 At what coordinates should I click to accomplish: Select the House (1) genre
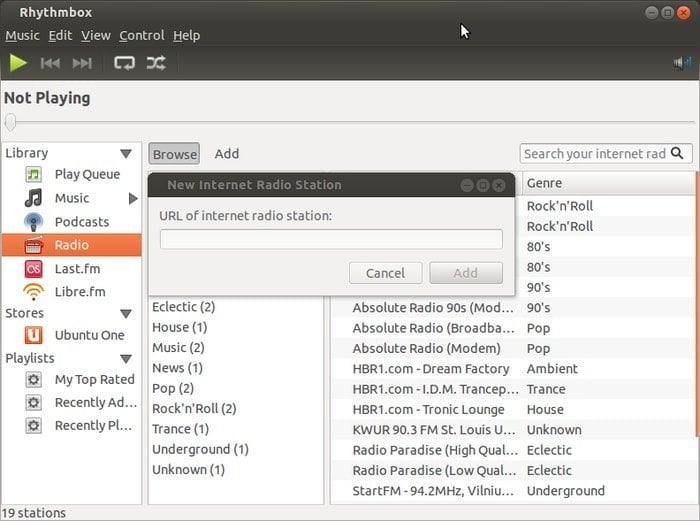point(179,327)
